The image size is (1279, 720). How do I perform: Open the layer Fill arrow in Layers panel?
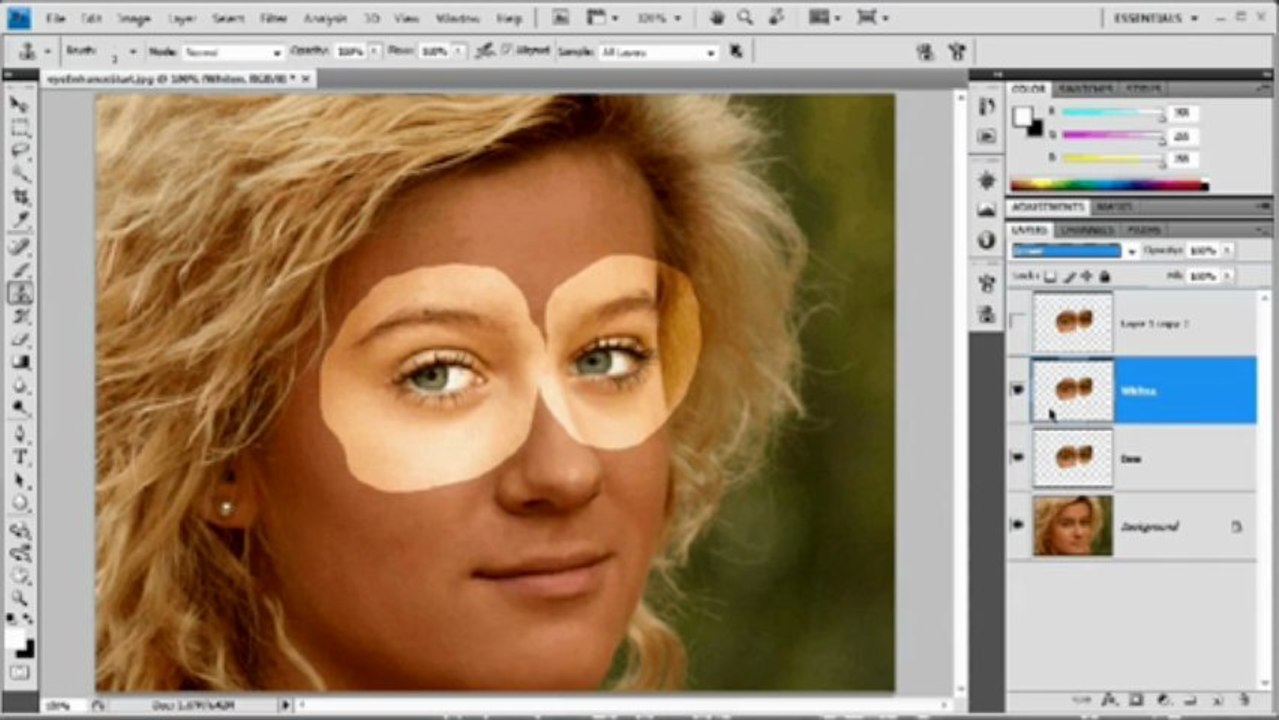[x=1227, y=276]
